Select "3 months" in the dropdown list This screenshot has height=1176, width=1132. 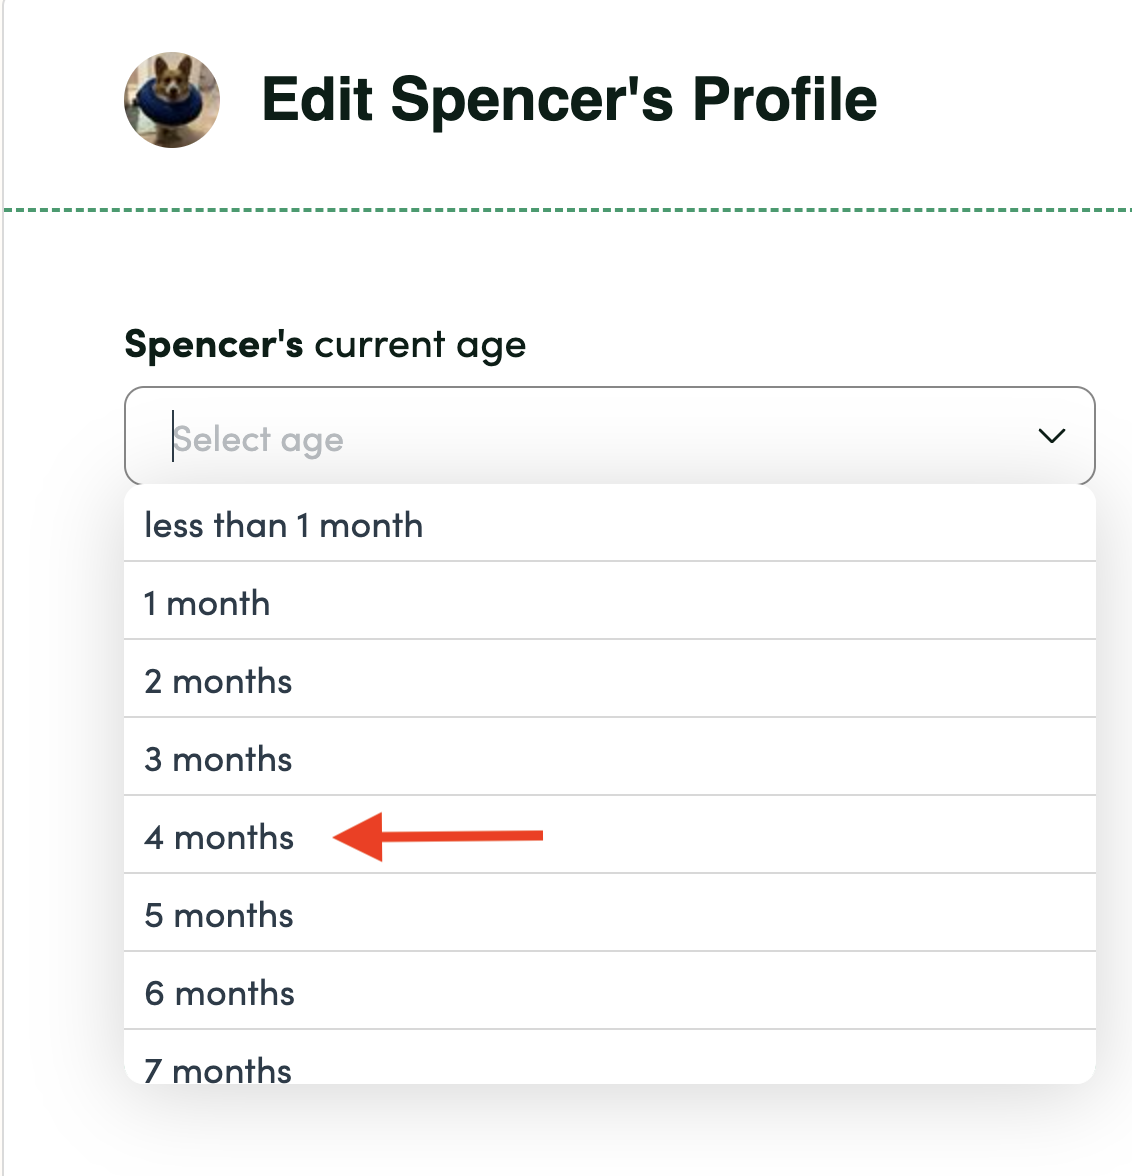[218, 759]
